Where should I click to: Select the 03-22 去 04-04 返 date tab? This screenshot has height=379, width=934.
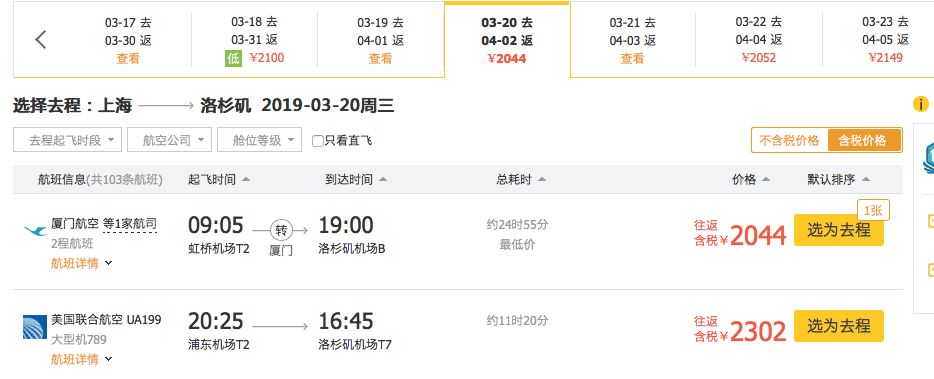(758, 40)
